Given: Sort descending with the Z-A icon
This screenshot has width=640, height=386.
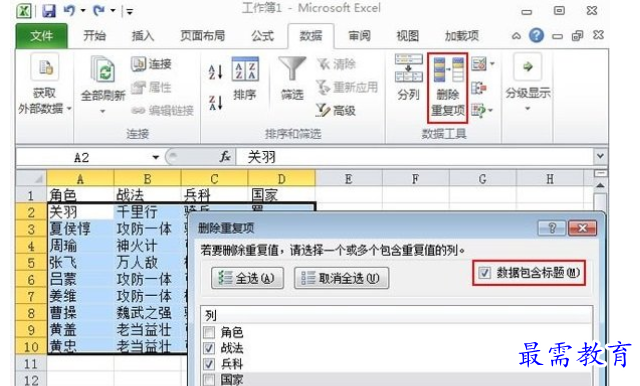Looking at the screenshot, I should tap(215, 102).
